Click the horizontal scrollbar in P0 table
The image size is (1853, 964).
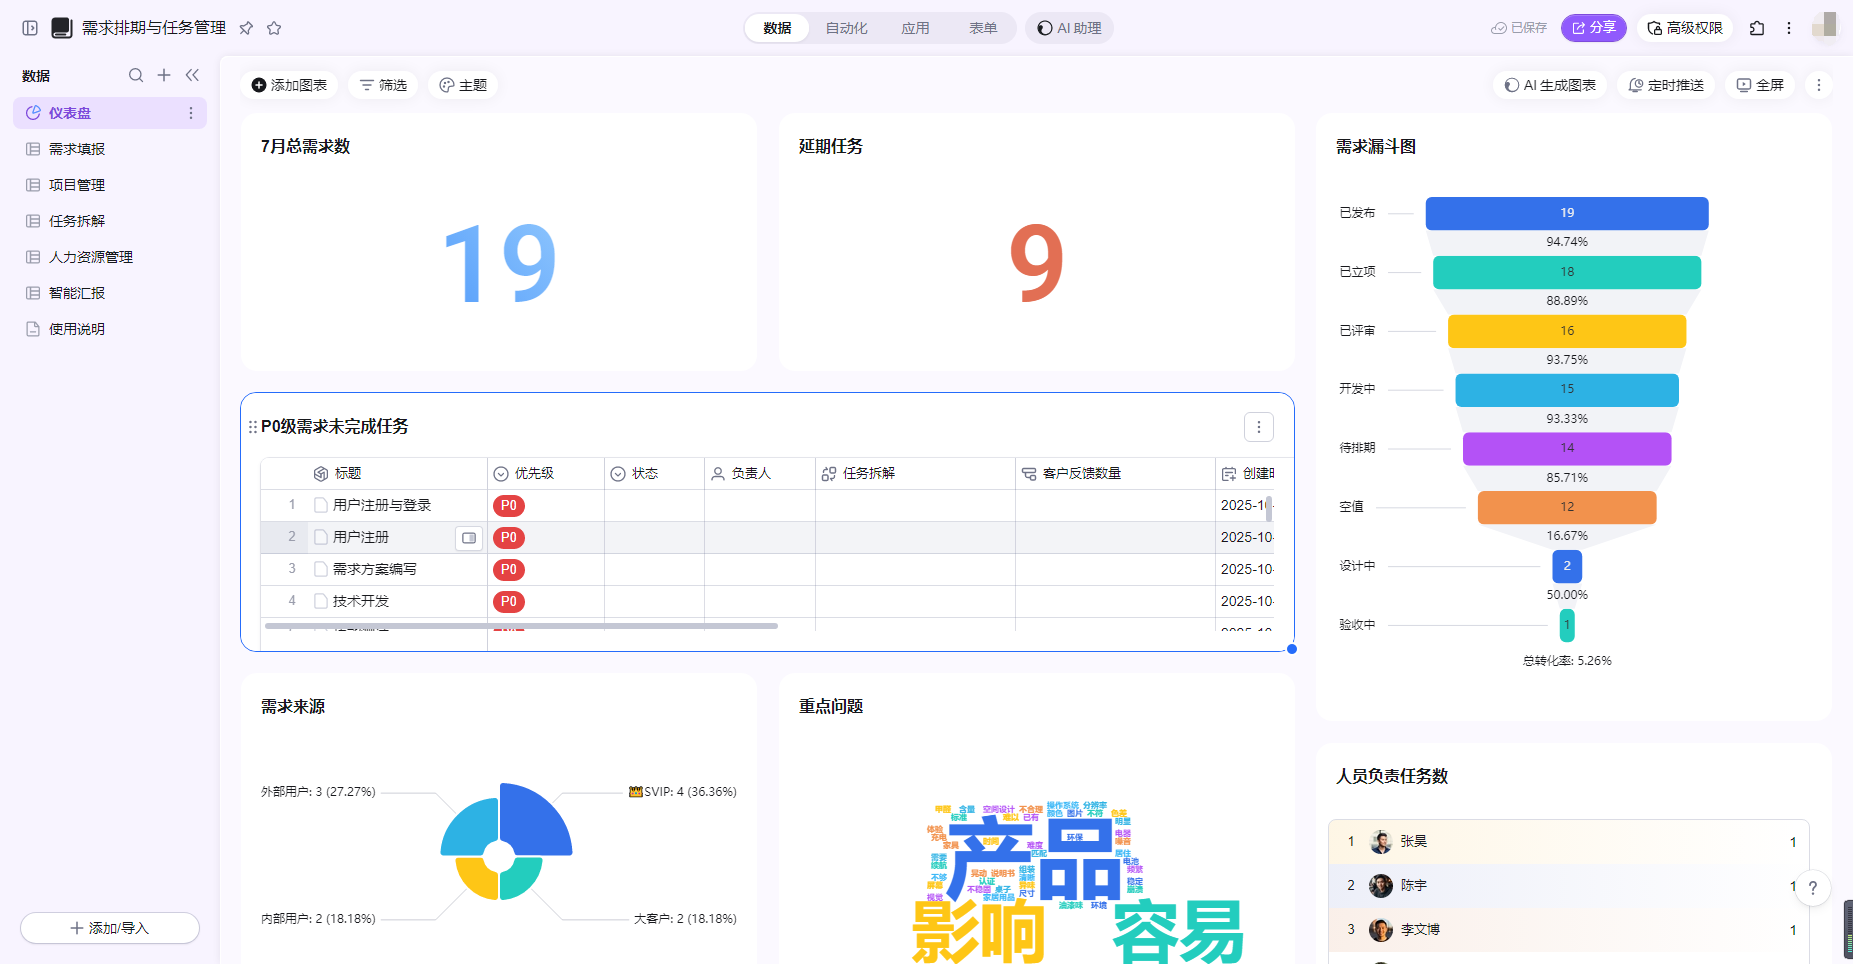(x=520, y=626)
